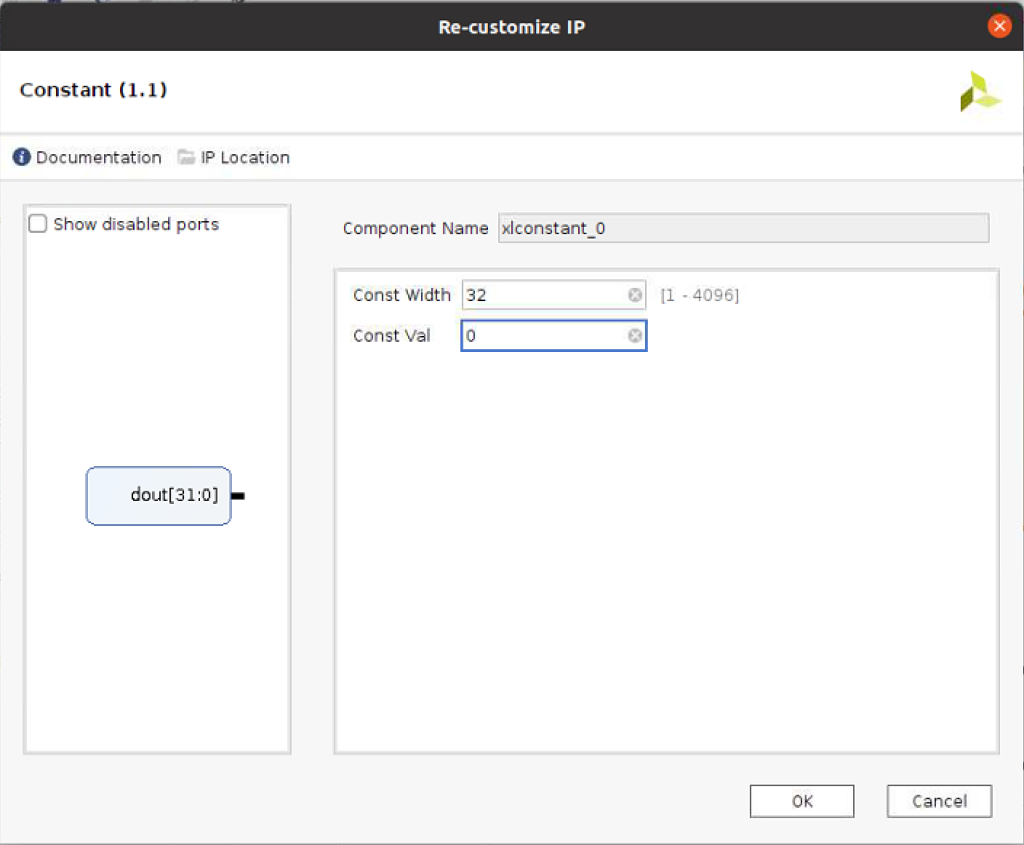Click the Component Name text box
This screenshot has height=845, width=1024.
click(x=743, y=228)
